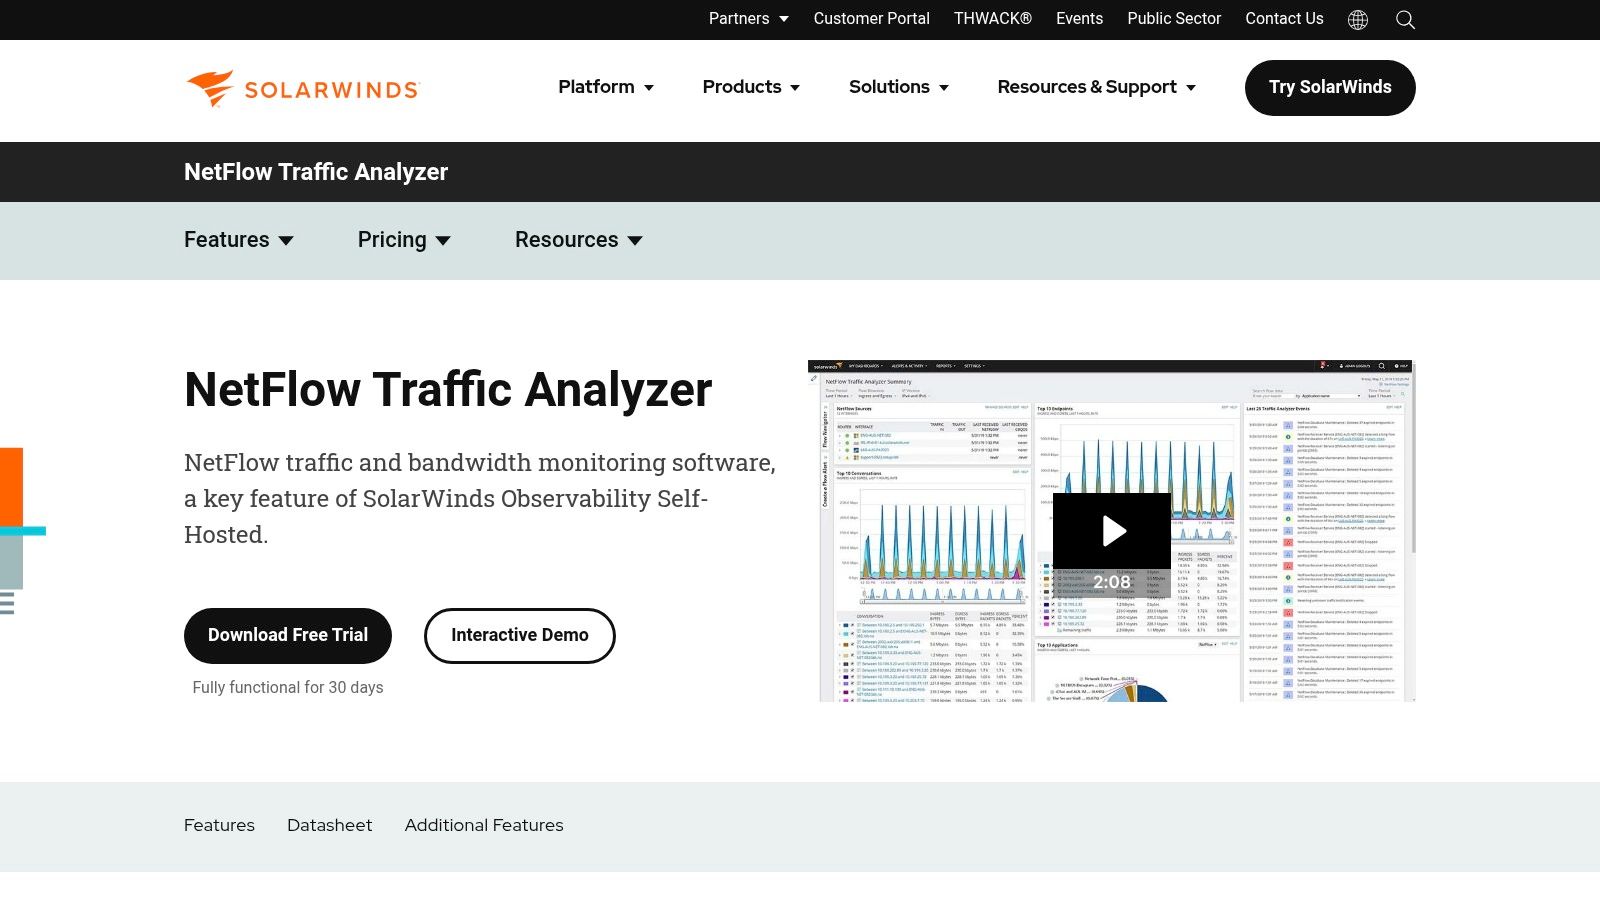
Task: Expand the Solutions menu
Action: click(897, 87)
